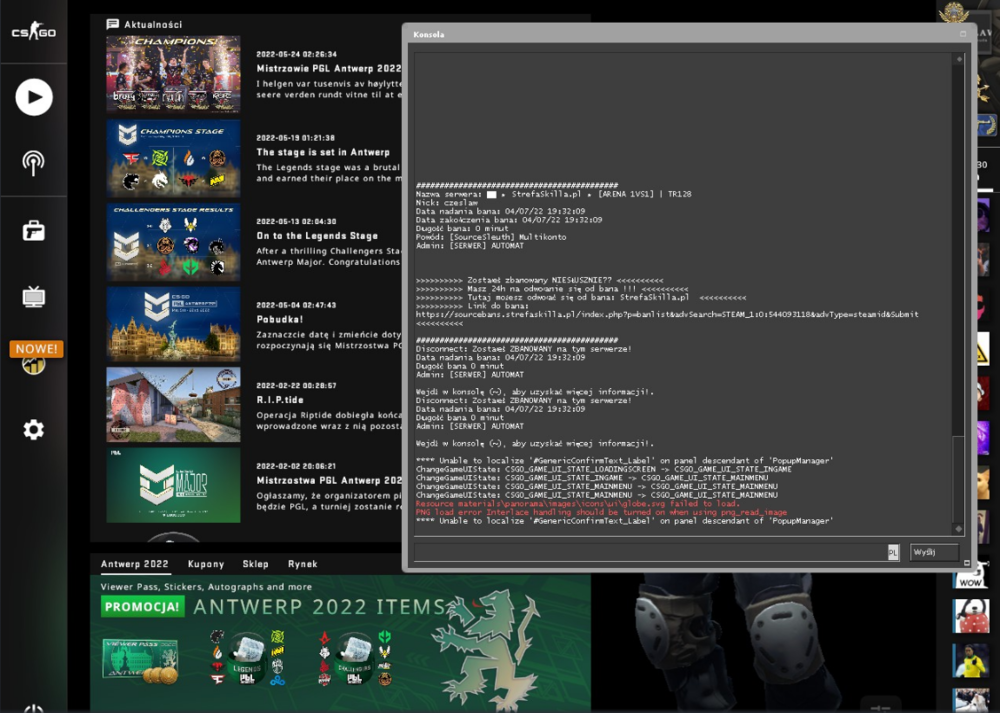This screenshot has height=713, width=1000.
Task: Click the red penguin friend avatar
Action: pos(971,615)
